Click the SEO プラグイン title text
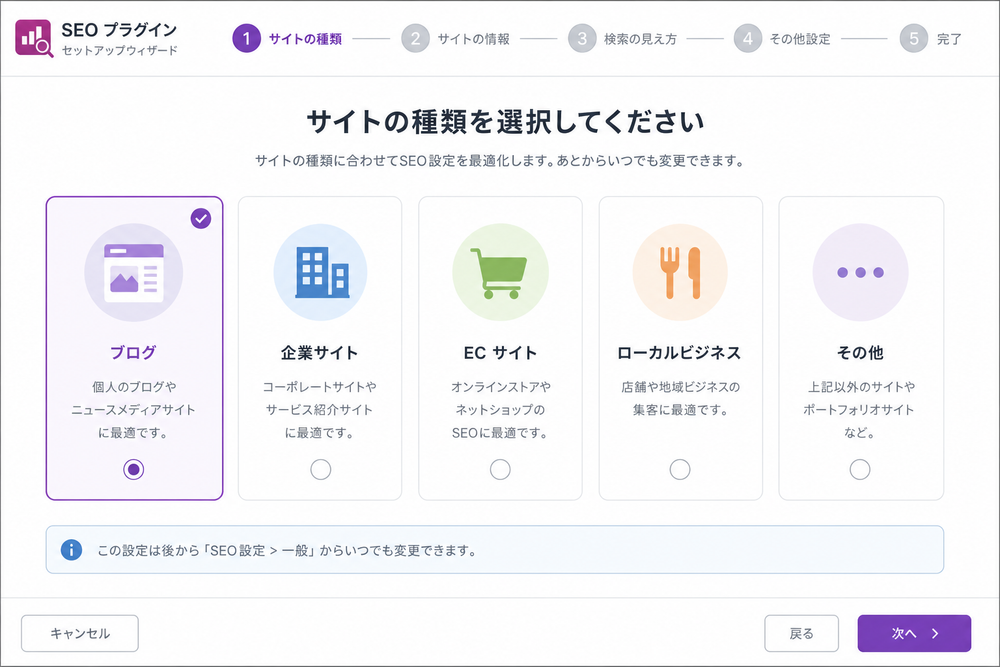This screenshot has height=667, width=1000. (119, 29)
